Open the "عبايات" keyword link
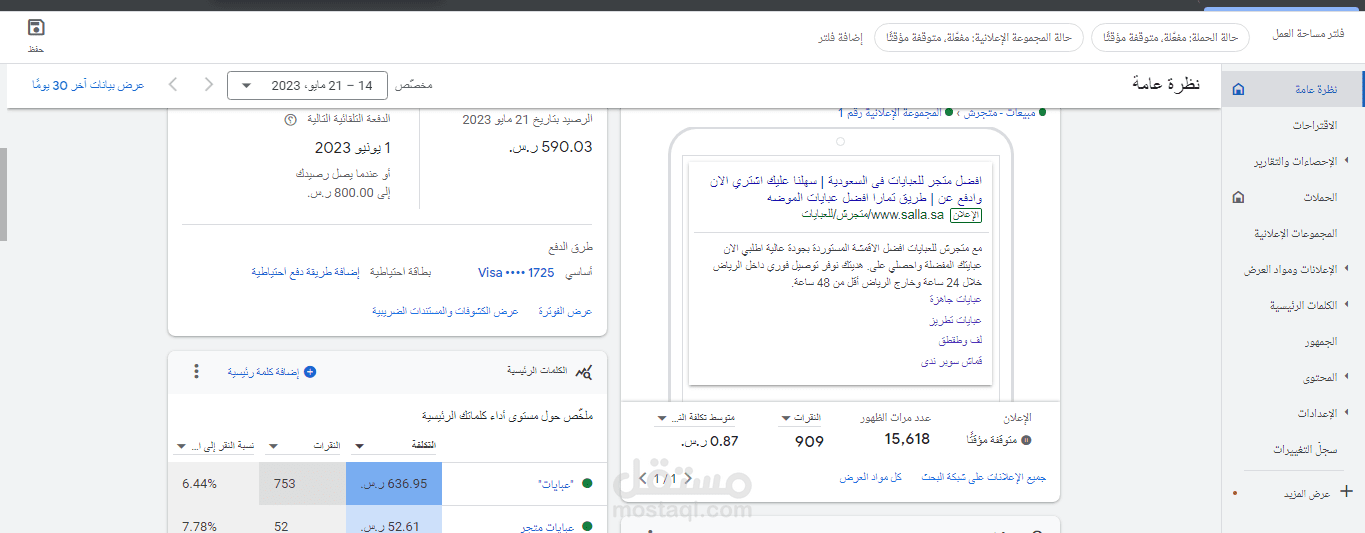The width and height of the screenshot is (1365, 533). pyautogui.click(x=558, y=484)
